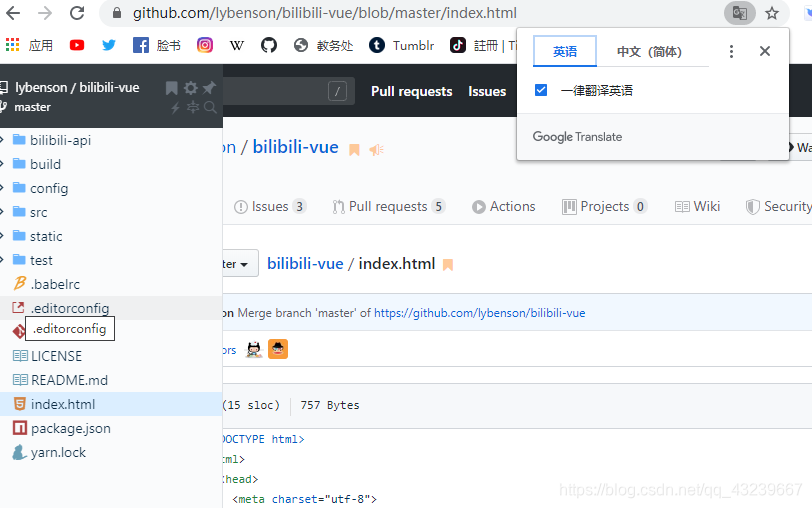The width and height of the screenshot is (812, 508).
Task: Expand the bilibili-api folder
Action: point(2,140)
